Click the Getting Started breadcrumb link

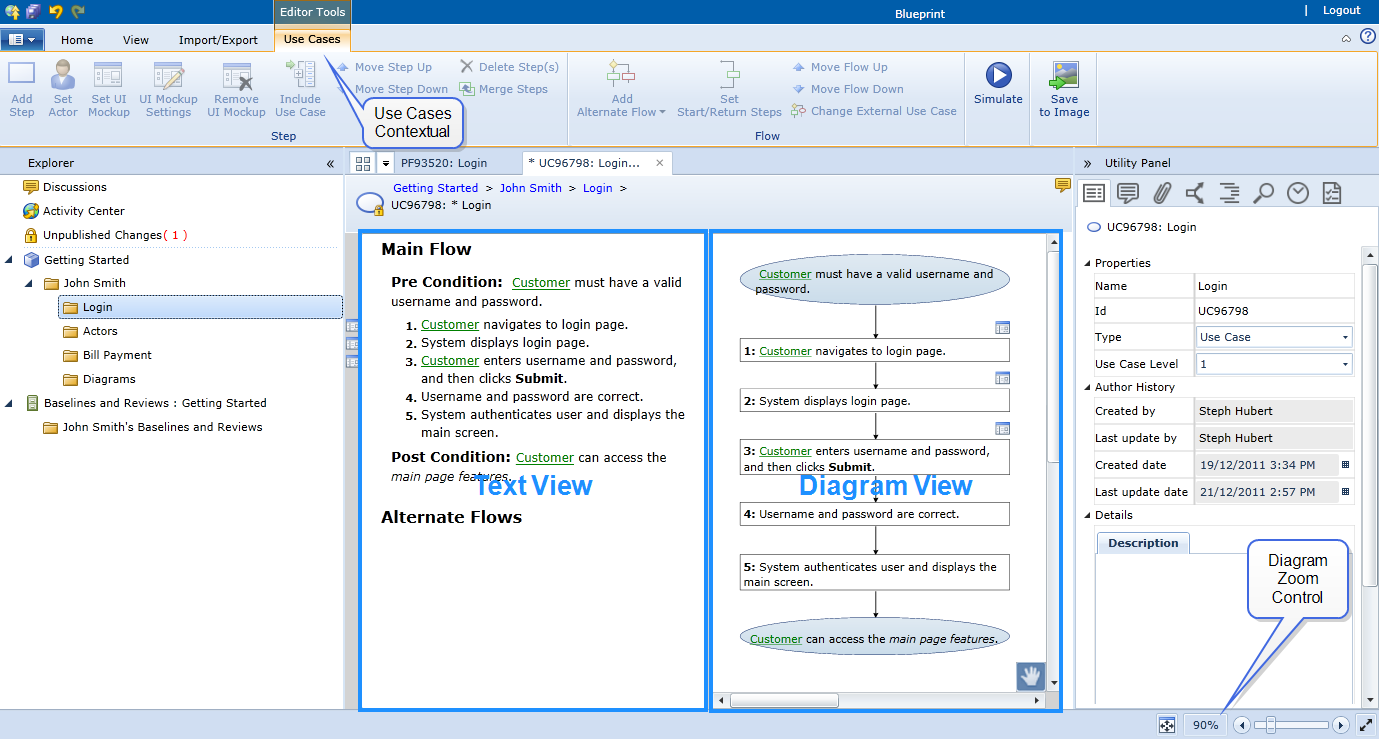click(435, 188)
